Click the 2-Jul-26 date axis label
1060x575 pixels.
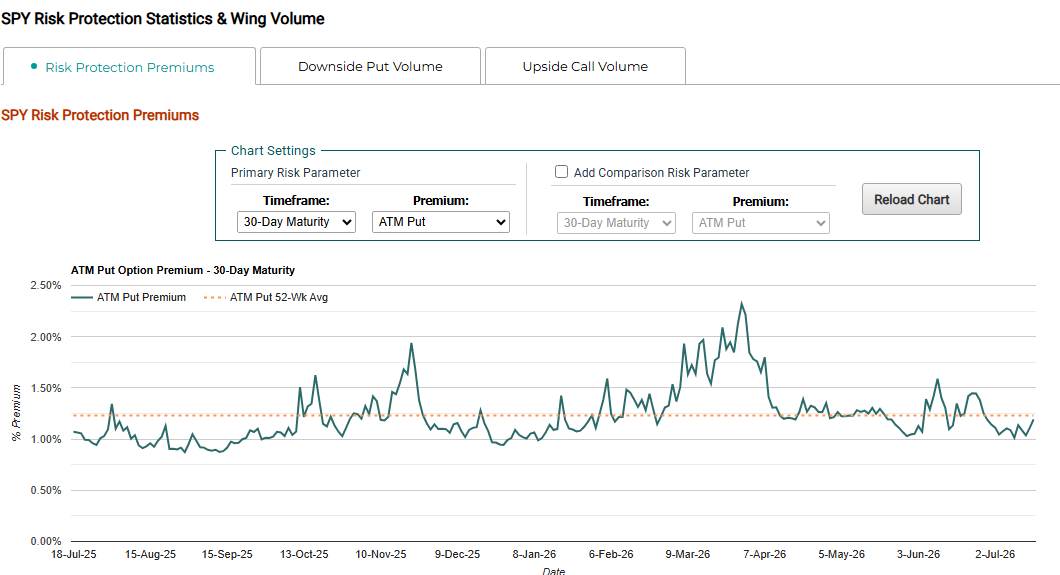coord(995,554)
